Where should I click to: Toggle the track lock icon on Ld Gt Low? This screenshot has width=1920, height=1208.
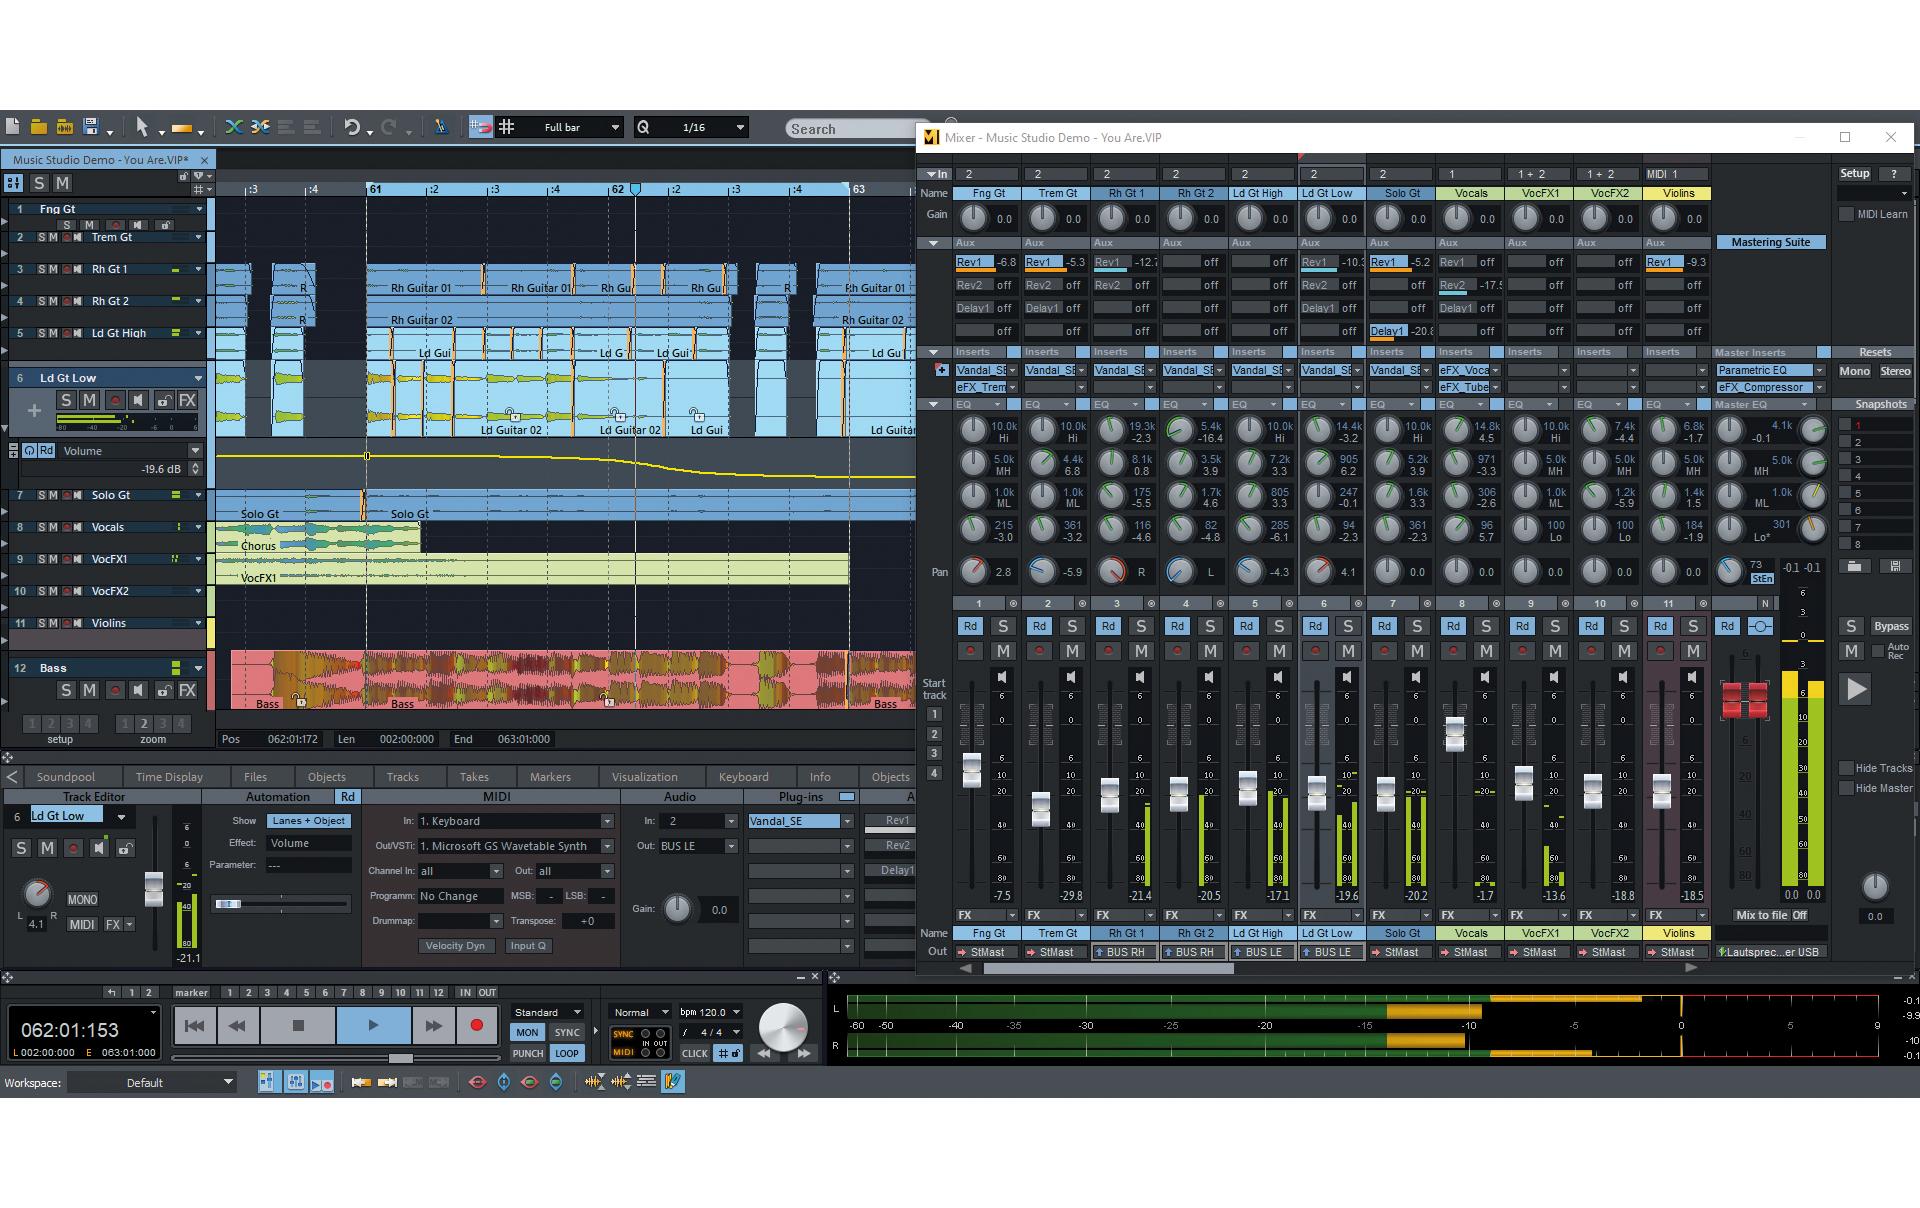coord(163,400)
